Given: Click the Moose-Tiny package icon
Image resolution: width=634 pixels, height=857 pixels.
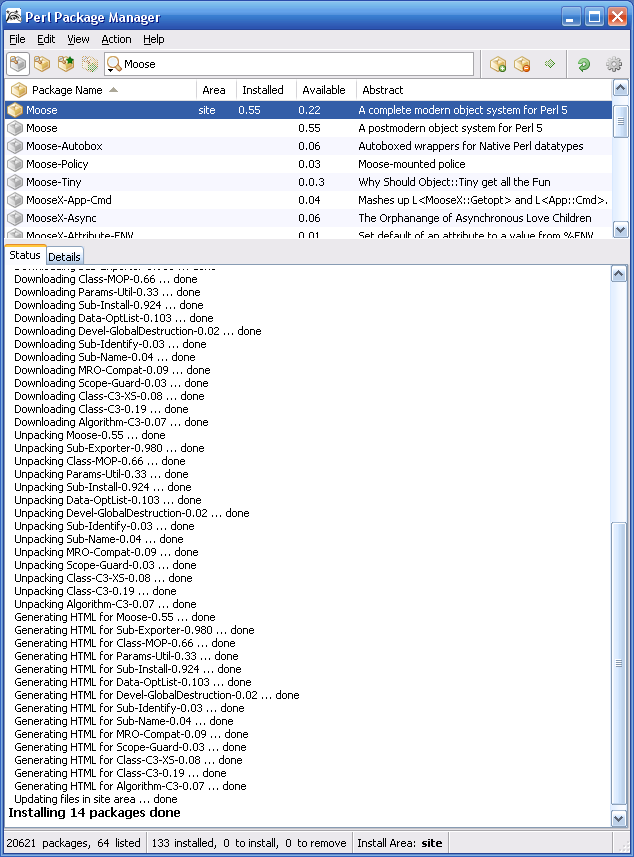Looking at the screenshot, I should coord(15,182).
